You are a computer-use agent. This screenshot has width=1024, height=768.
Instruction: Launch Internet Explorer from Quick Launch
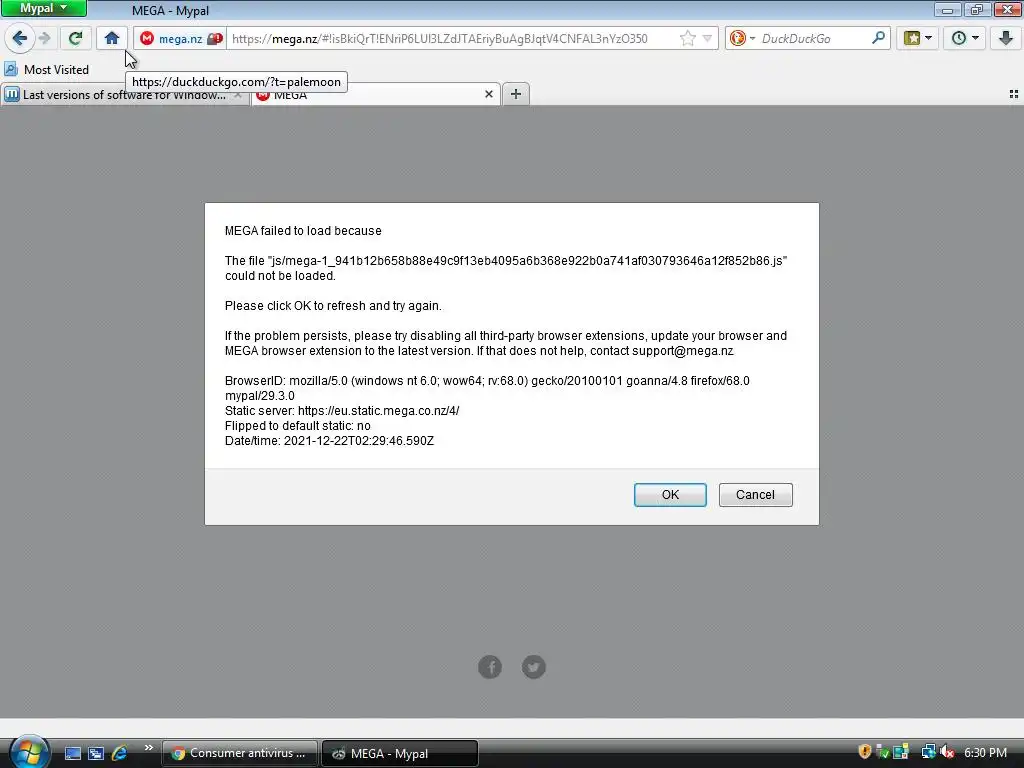click(119, 753)
